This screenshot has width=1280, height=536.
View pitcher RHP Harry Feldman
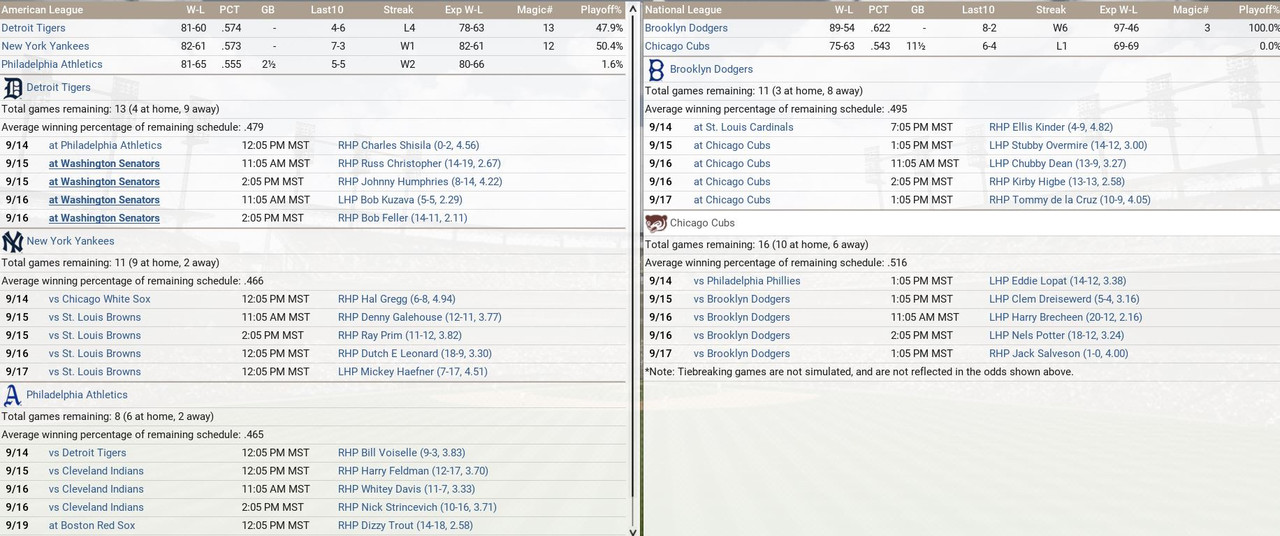click(x=413, y=471)
